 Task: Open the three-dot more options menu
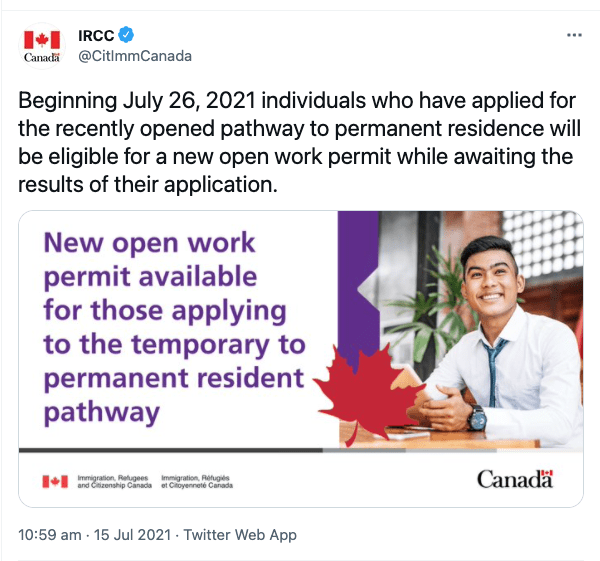pos(573,35)
